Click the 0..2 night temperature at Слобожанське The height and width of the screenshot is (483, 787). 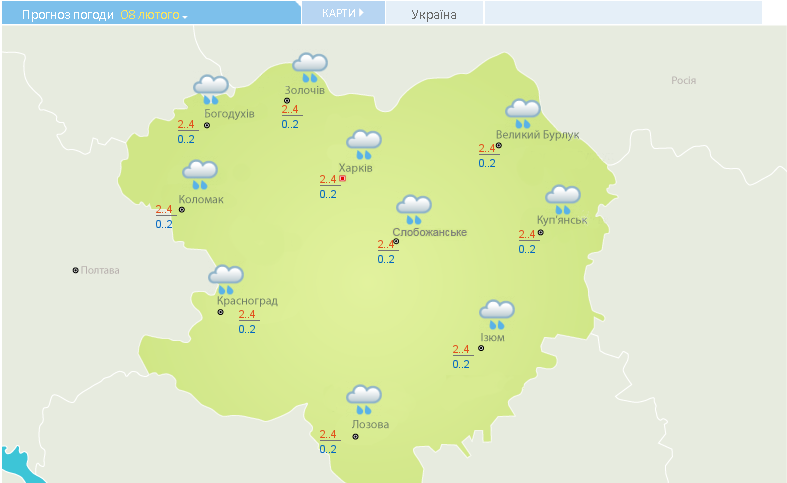click(386, 259)
